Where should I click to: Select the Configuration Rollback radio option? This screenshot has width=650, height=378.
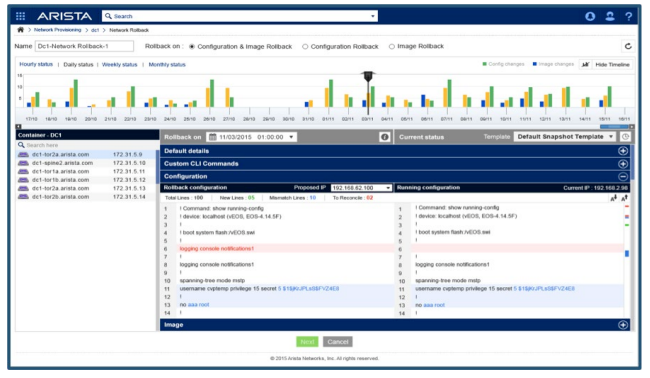(305, 46)
